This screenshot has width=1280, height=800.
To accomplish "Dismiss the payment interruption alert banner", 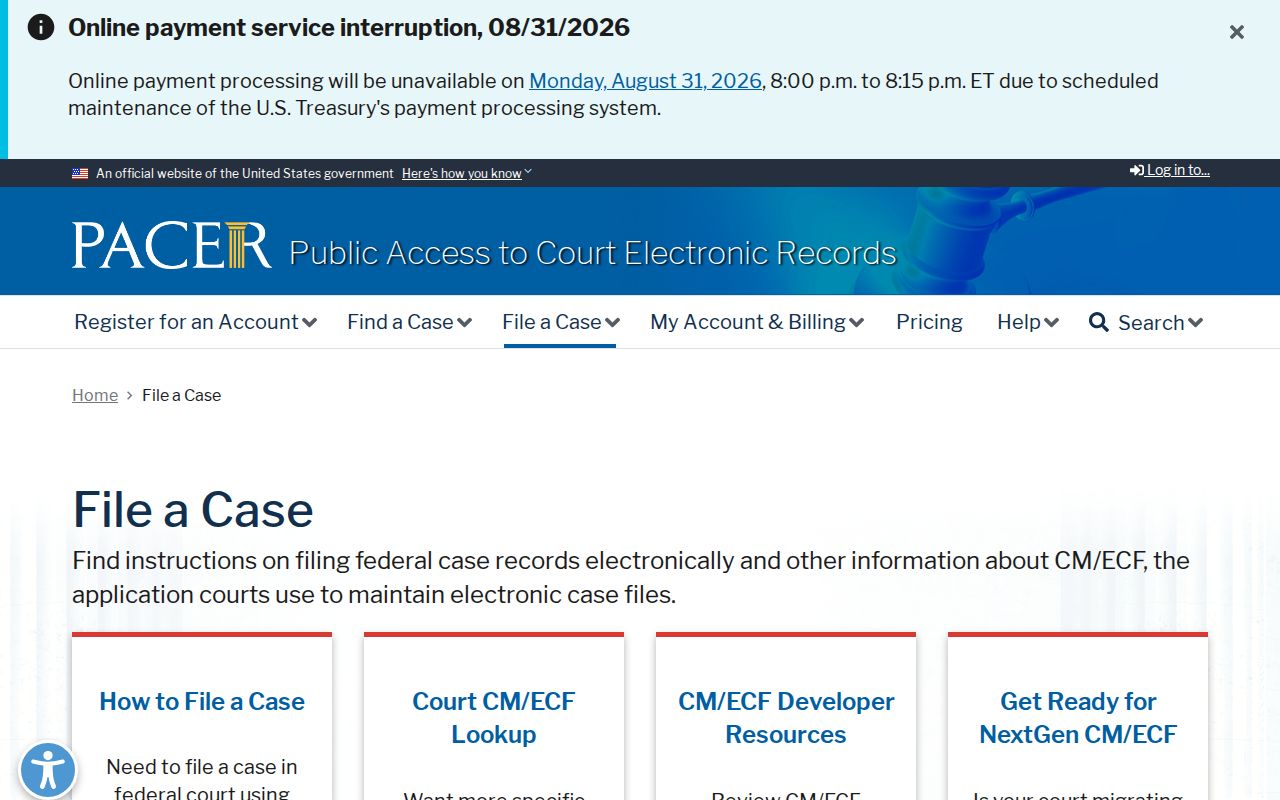I will pyautogui.click(x=1237, y=32).
